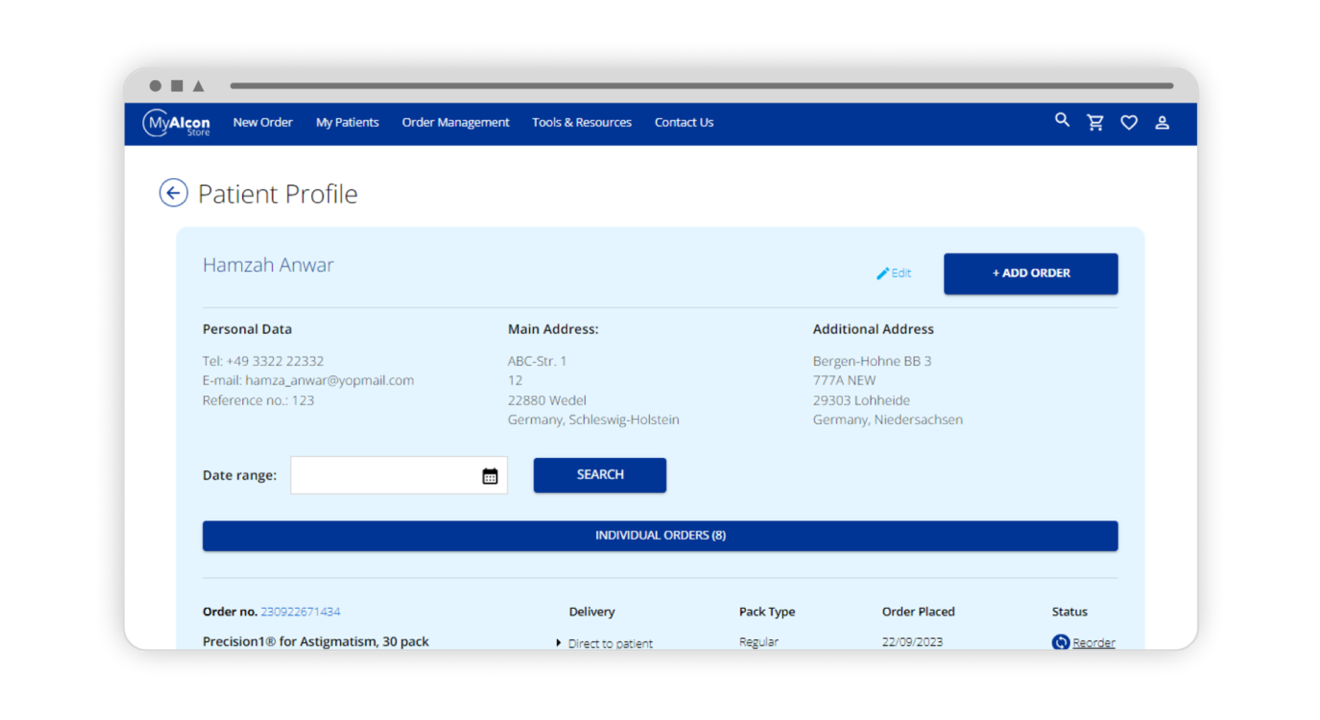Open the My Patients menu
Viewport: 1320px width, 720px height.
[x=347, y=123]
